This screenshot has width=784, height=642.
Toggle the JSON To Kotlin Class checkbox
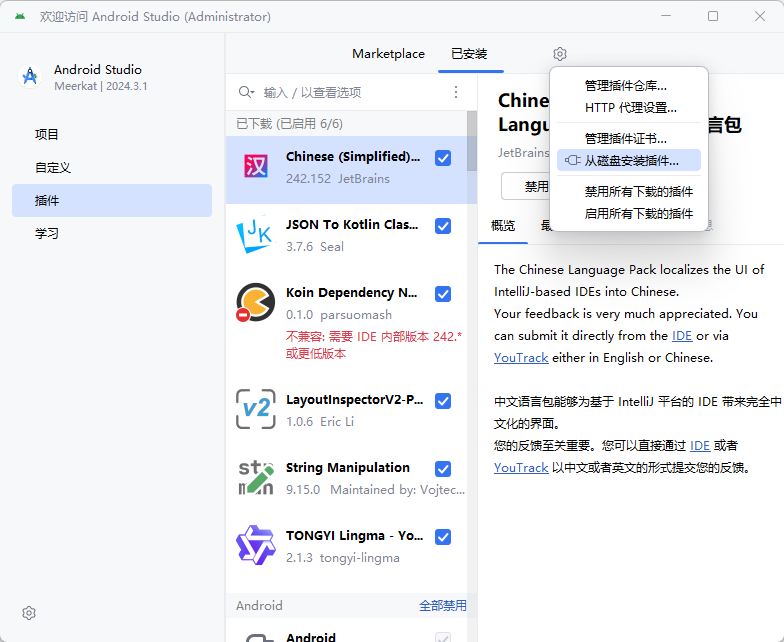tap(443, 226)
